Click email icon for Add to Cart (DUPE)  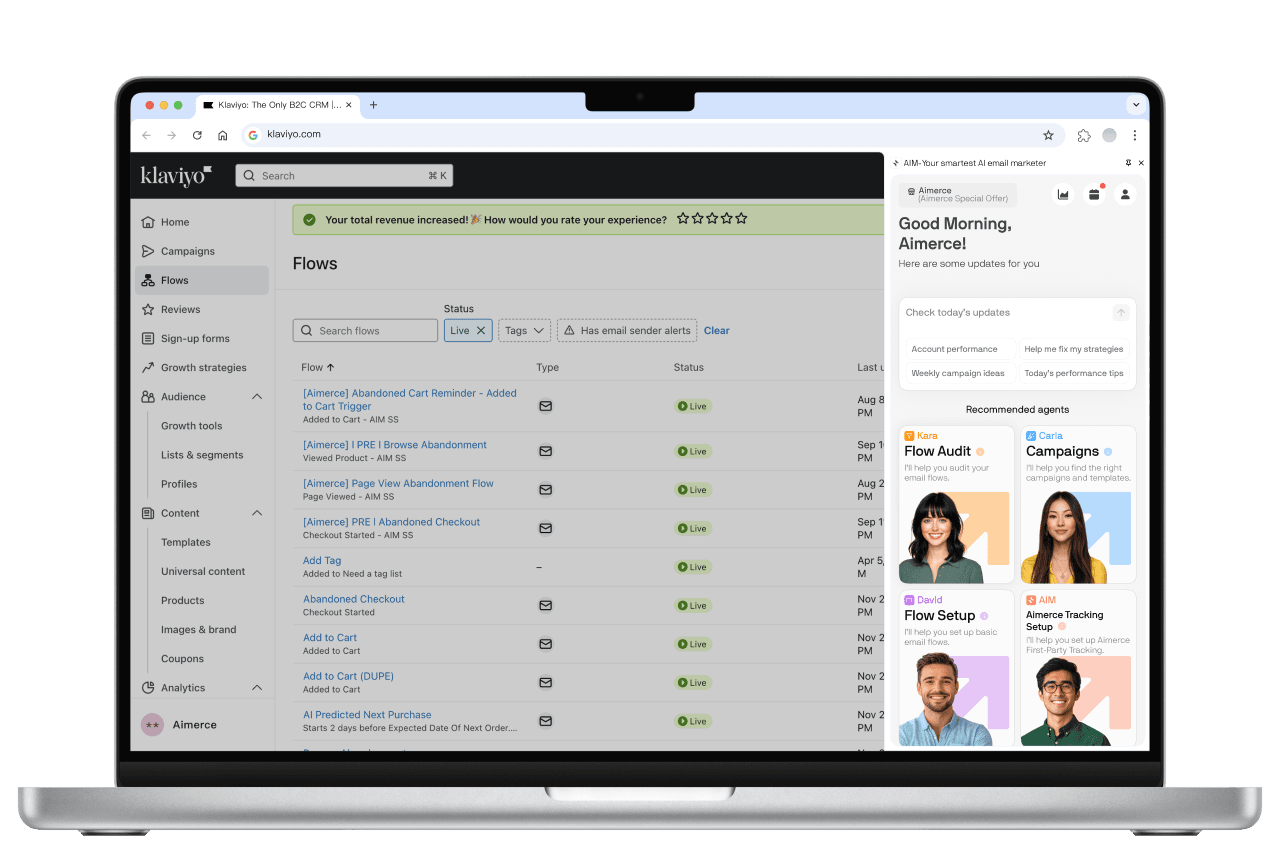(x=546, y=682)
